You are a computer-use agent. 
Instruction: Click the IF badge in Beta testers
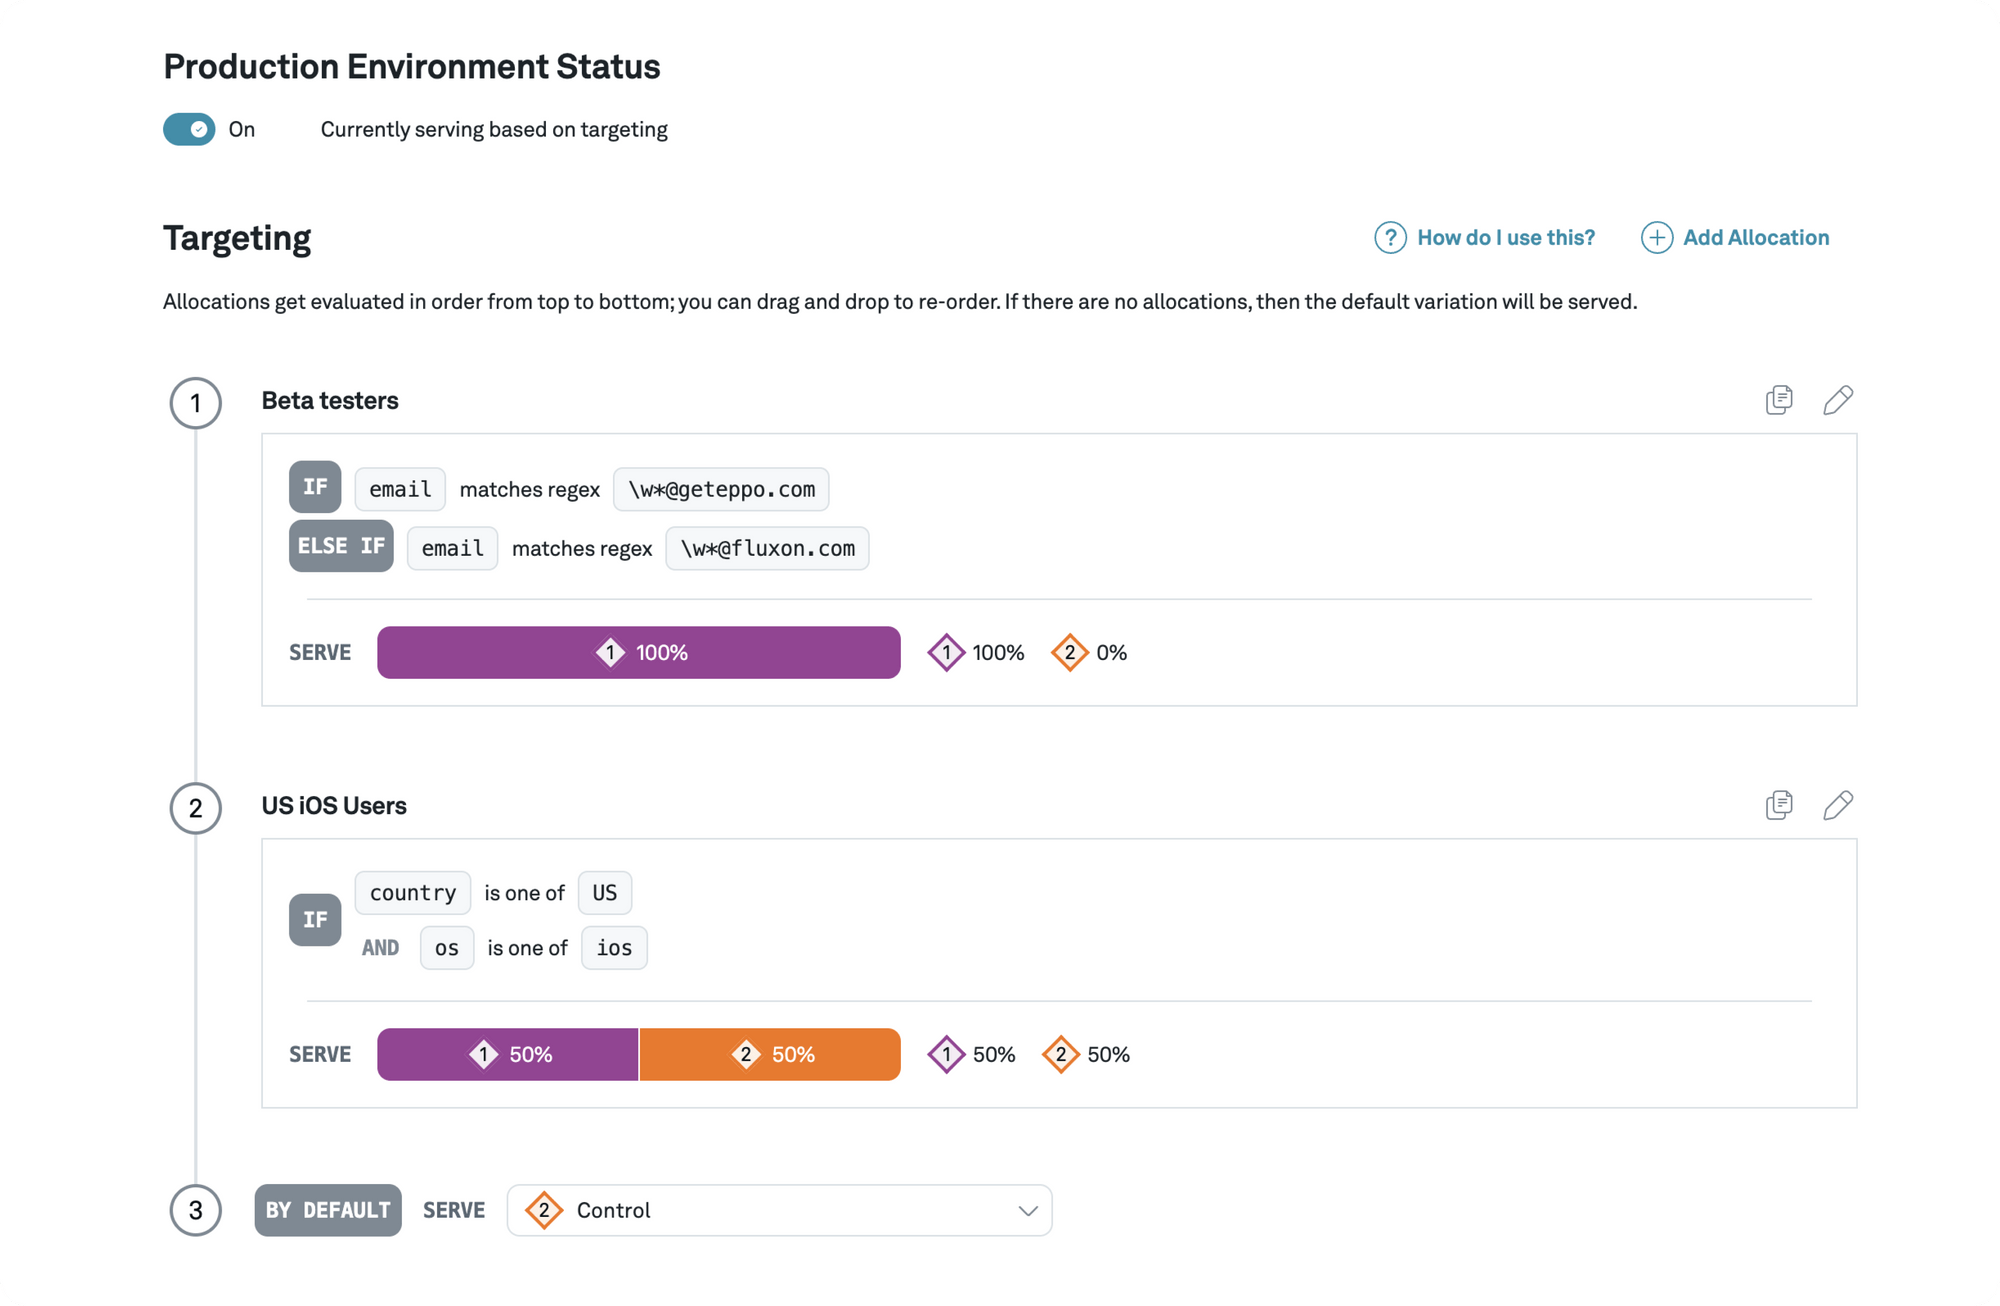(x=315, y=487)
